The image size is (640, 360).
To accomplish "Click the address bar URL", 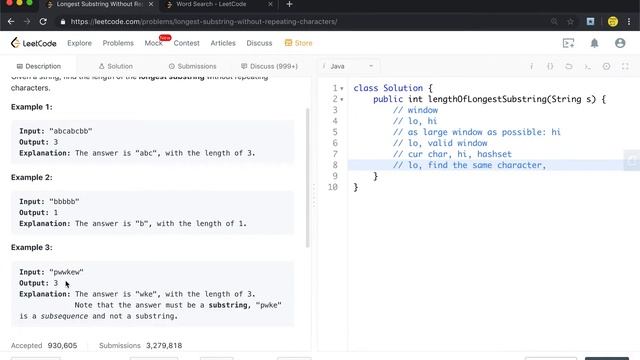I will click(x=204, y=22).
